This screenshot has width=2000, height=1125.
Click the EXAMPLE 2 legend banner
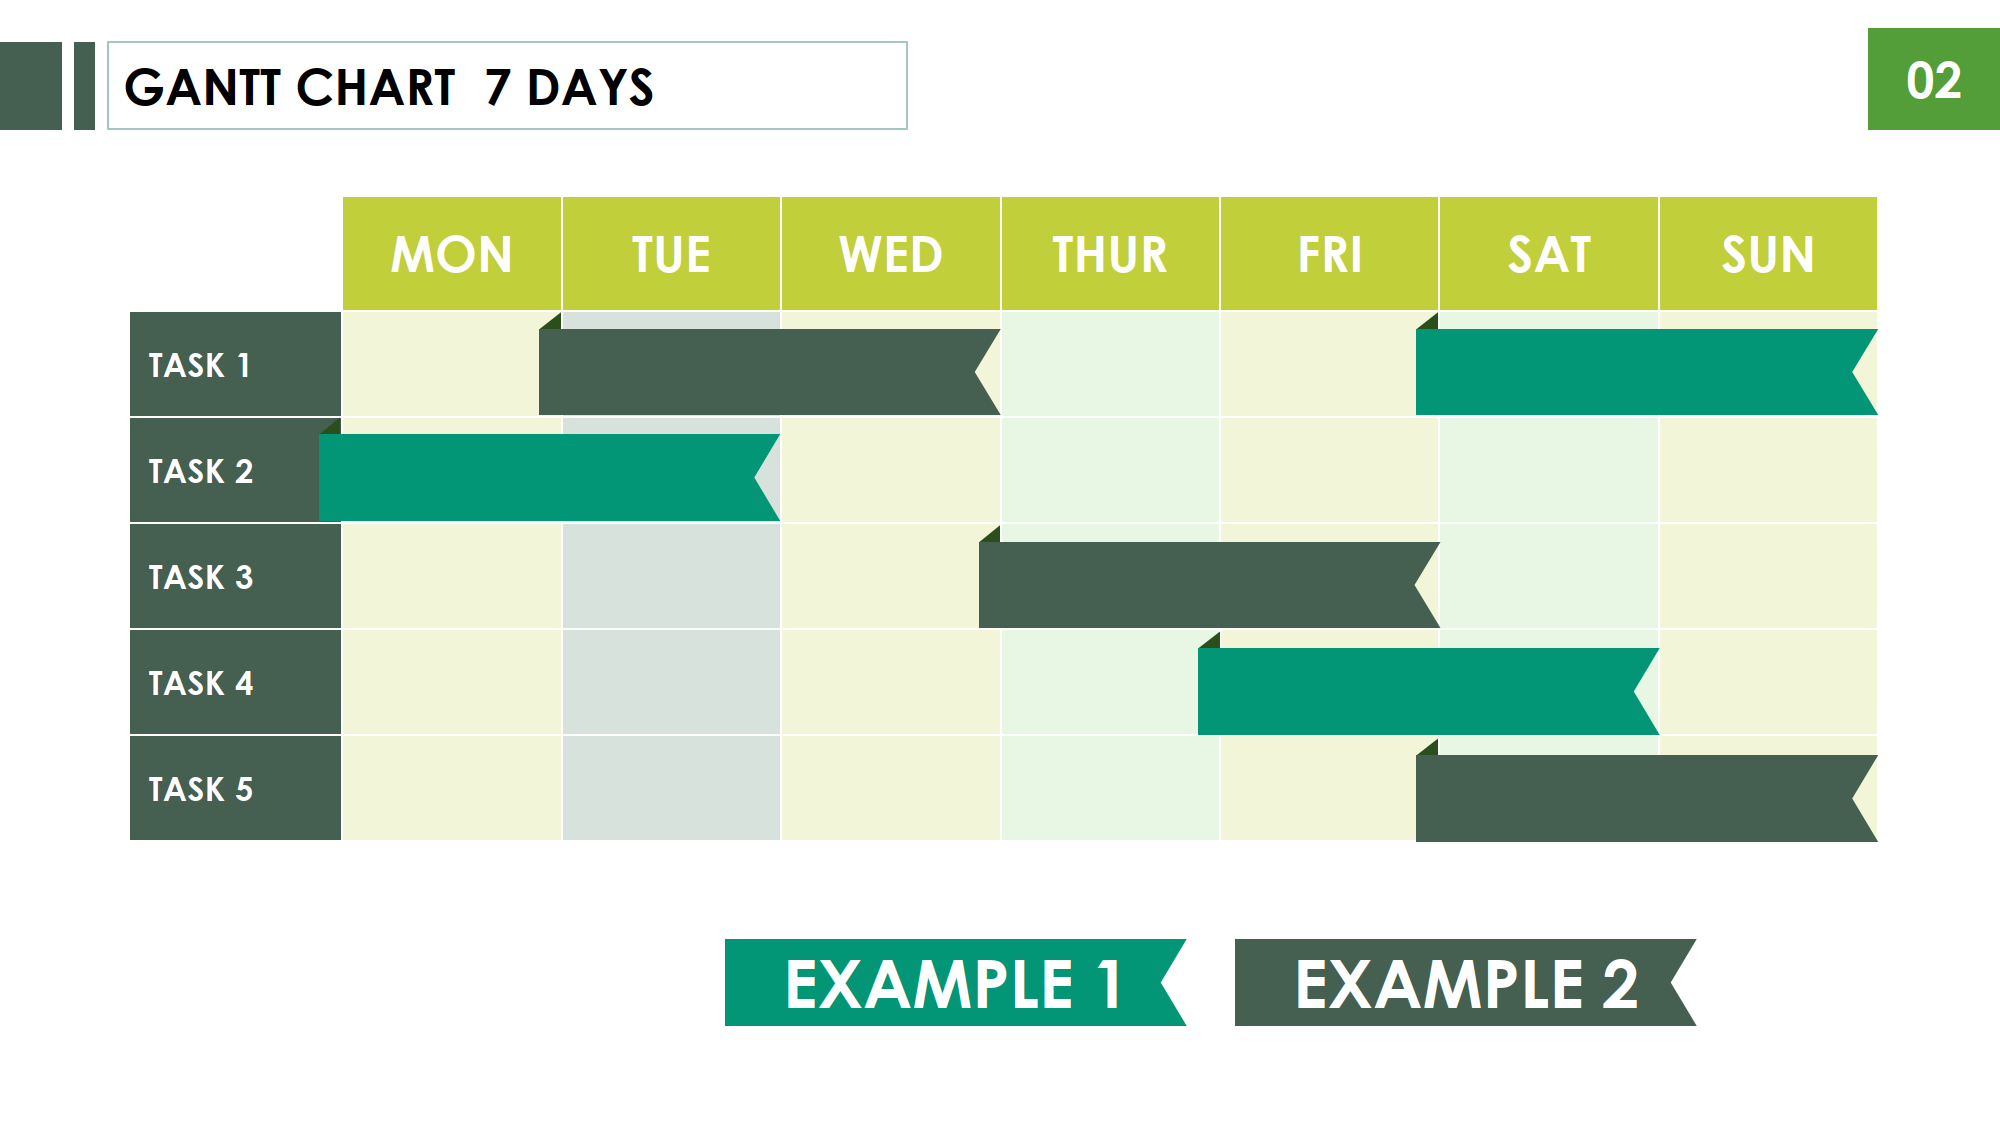[x=1465, y=982]
